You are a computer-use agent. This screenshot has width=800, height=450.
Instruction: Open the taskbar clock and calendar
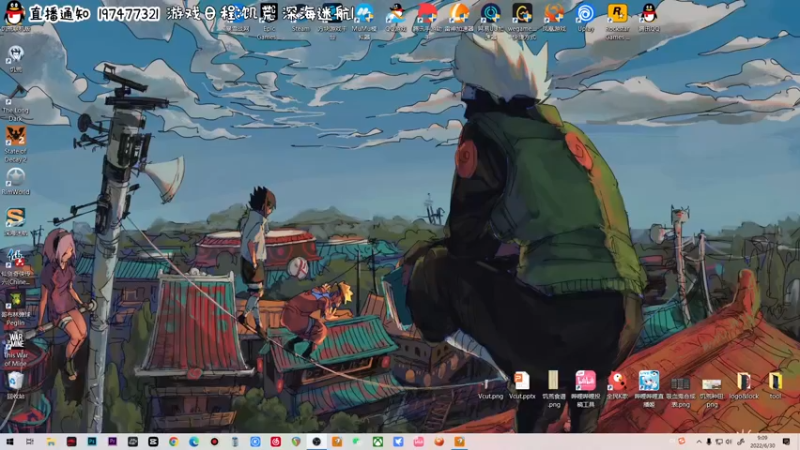(x=763, y=442)
